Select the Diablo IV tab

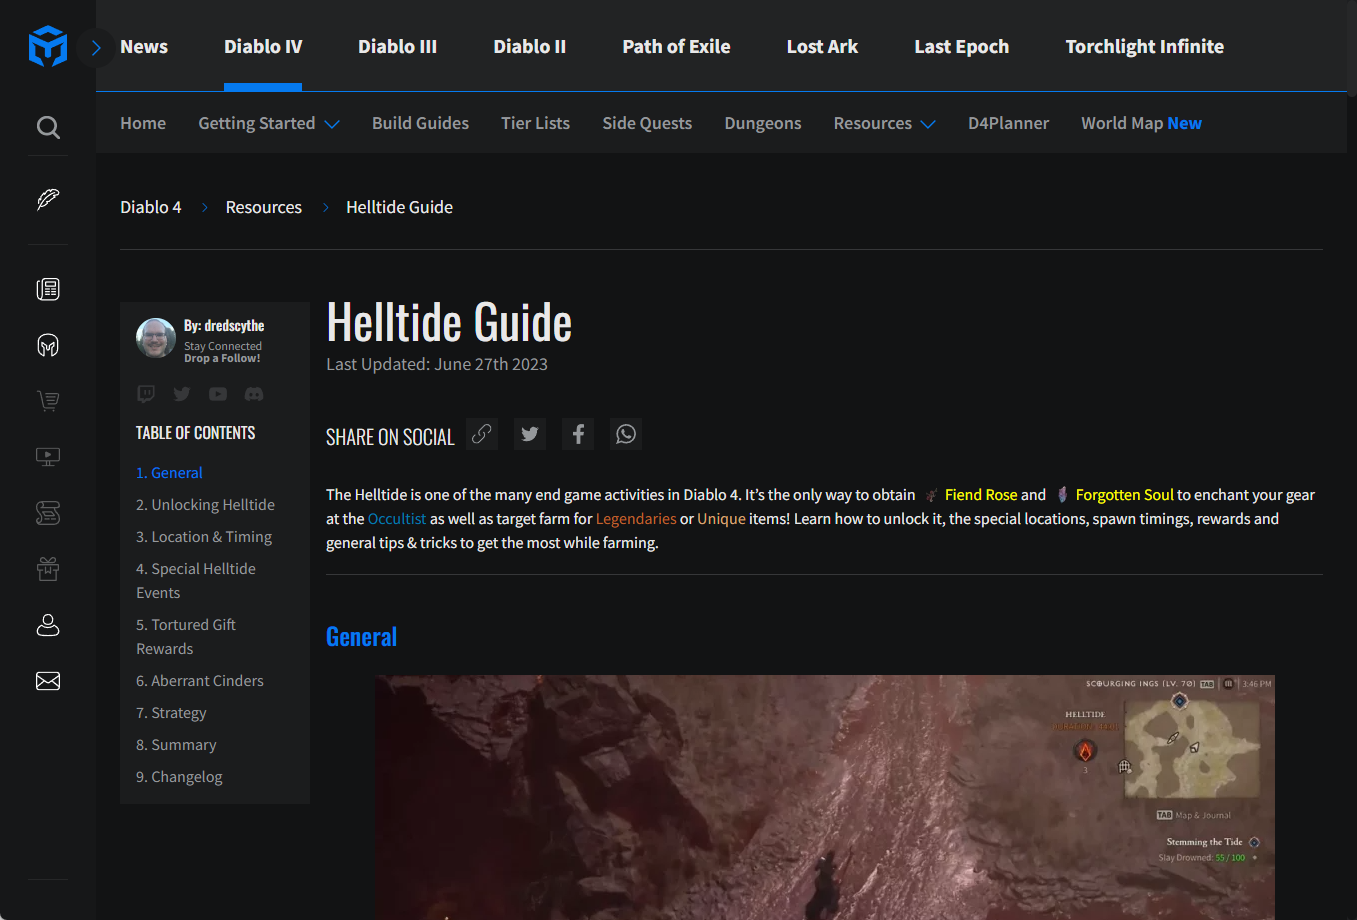(263, 47)
